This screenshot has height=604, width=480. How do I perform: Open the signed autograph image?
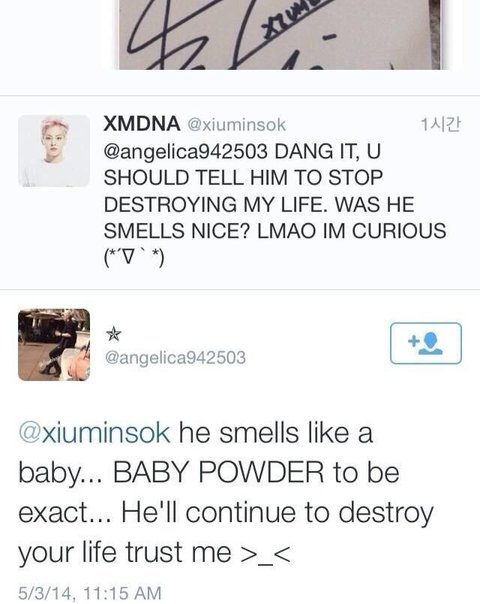pos(279,35)
